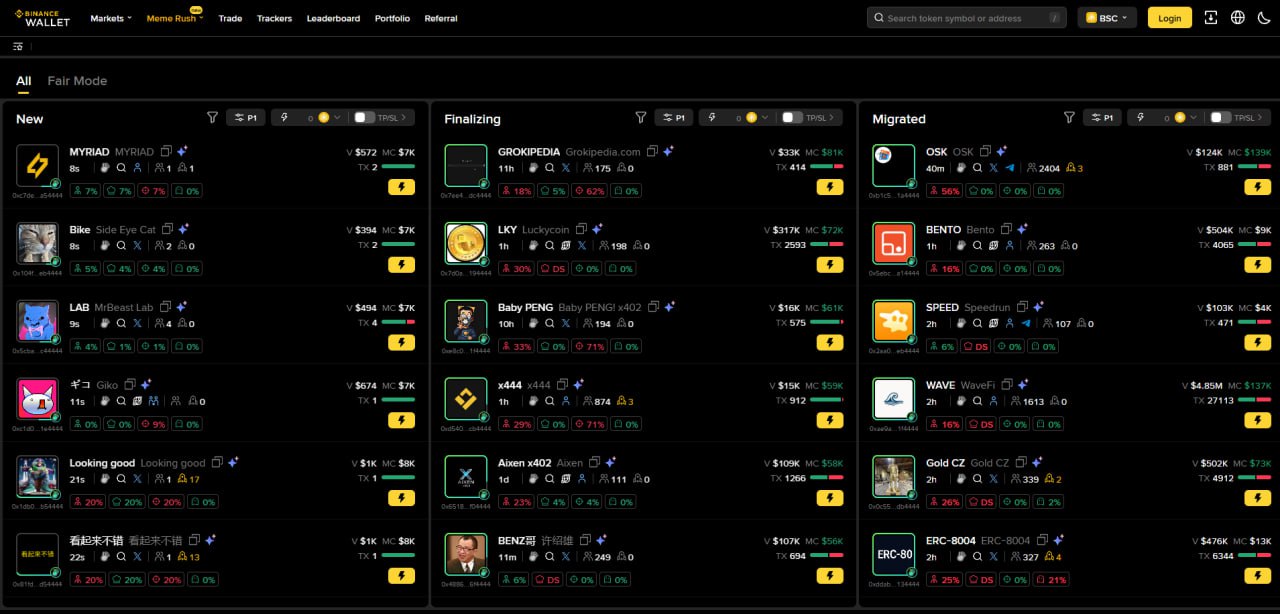Expand the BSC network dropdown
Viewport: 1280px width, 614px height.
click(1107, 18)
